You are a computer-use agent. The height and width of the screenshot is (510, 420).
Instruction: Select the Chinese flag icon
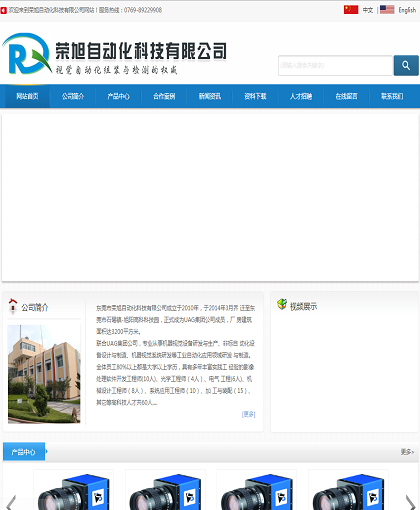[351, 9]
